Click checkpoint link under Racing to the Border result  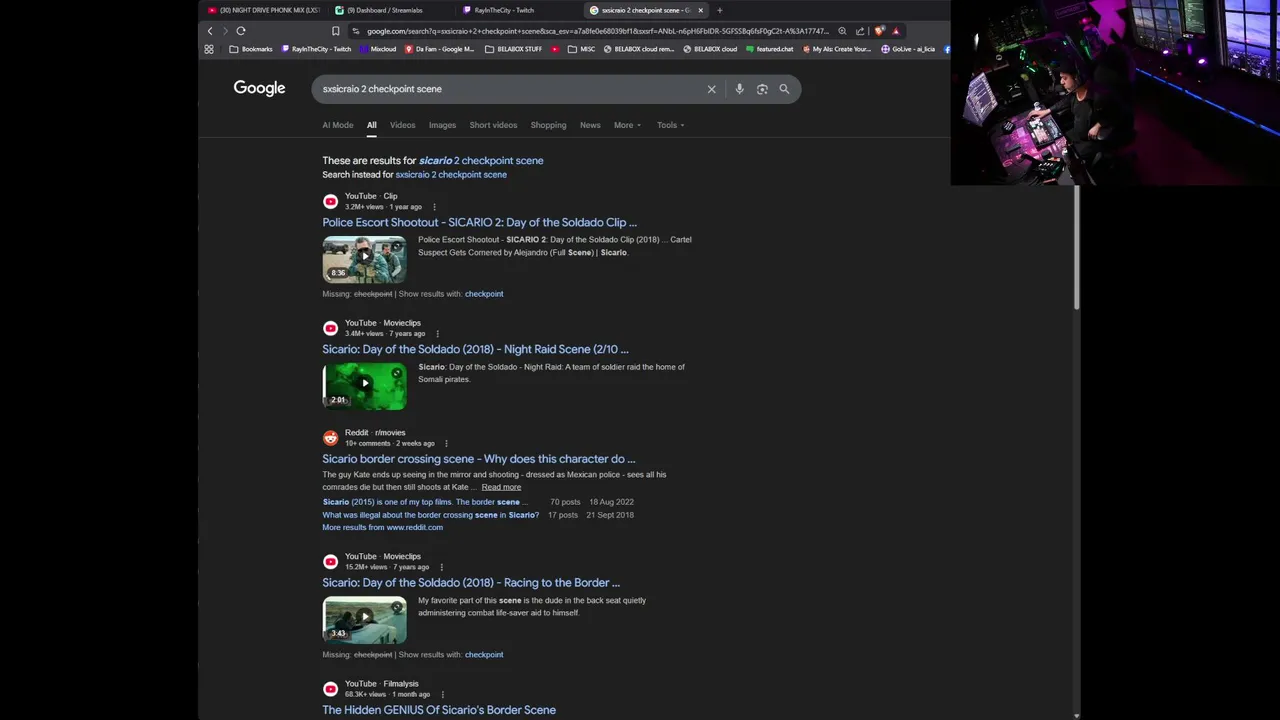tap(484, 655)
